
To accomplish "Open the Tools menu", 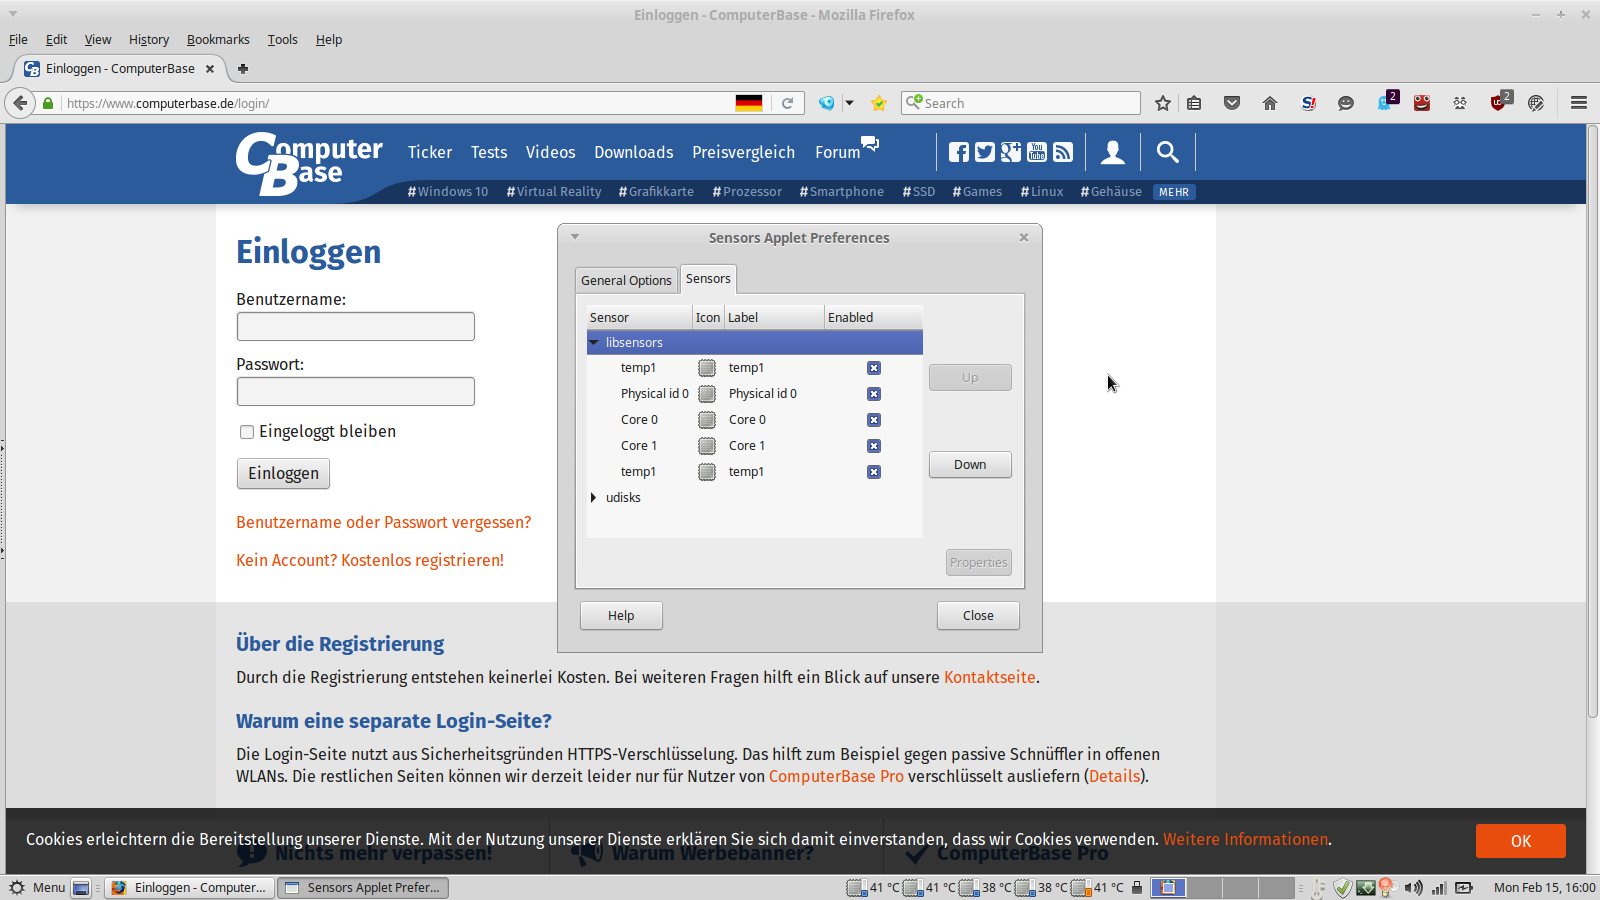I will pyautogui.click(x=283, y=40).
